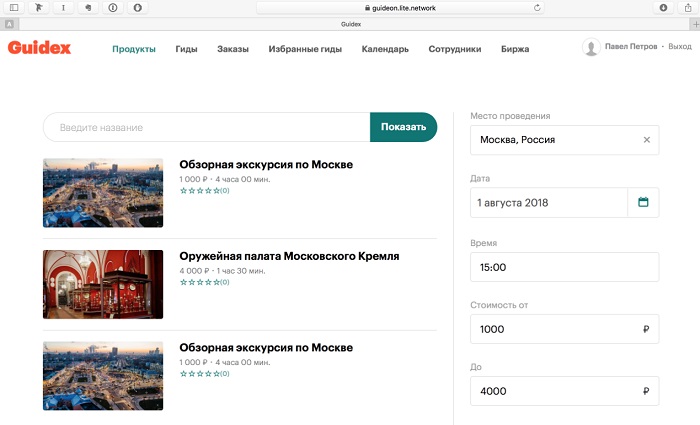Viewport: 700px width, 425px height.
Task: Go to the Заказы section
Action: [x=233, y=48]
